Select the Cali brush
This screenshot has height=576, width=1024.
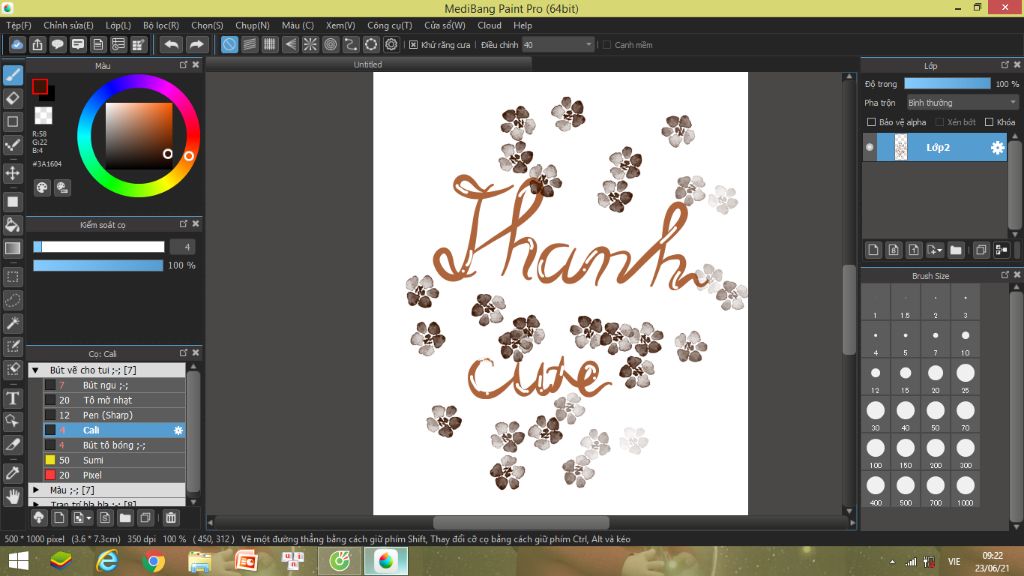point(114,430)
